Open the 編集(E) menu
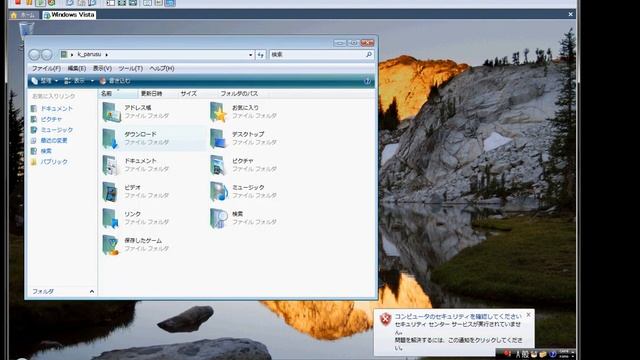The width and height of the screenshot is (640, 360). (77, 68)
